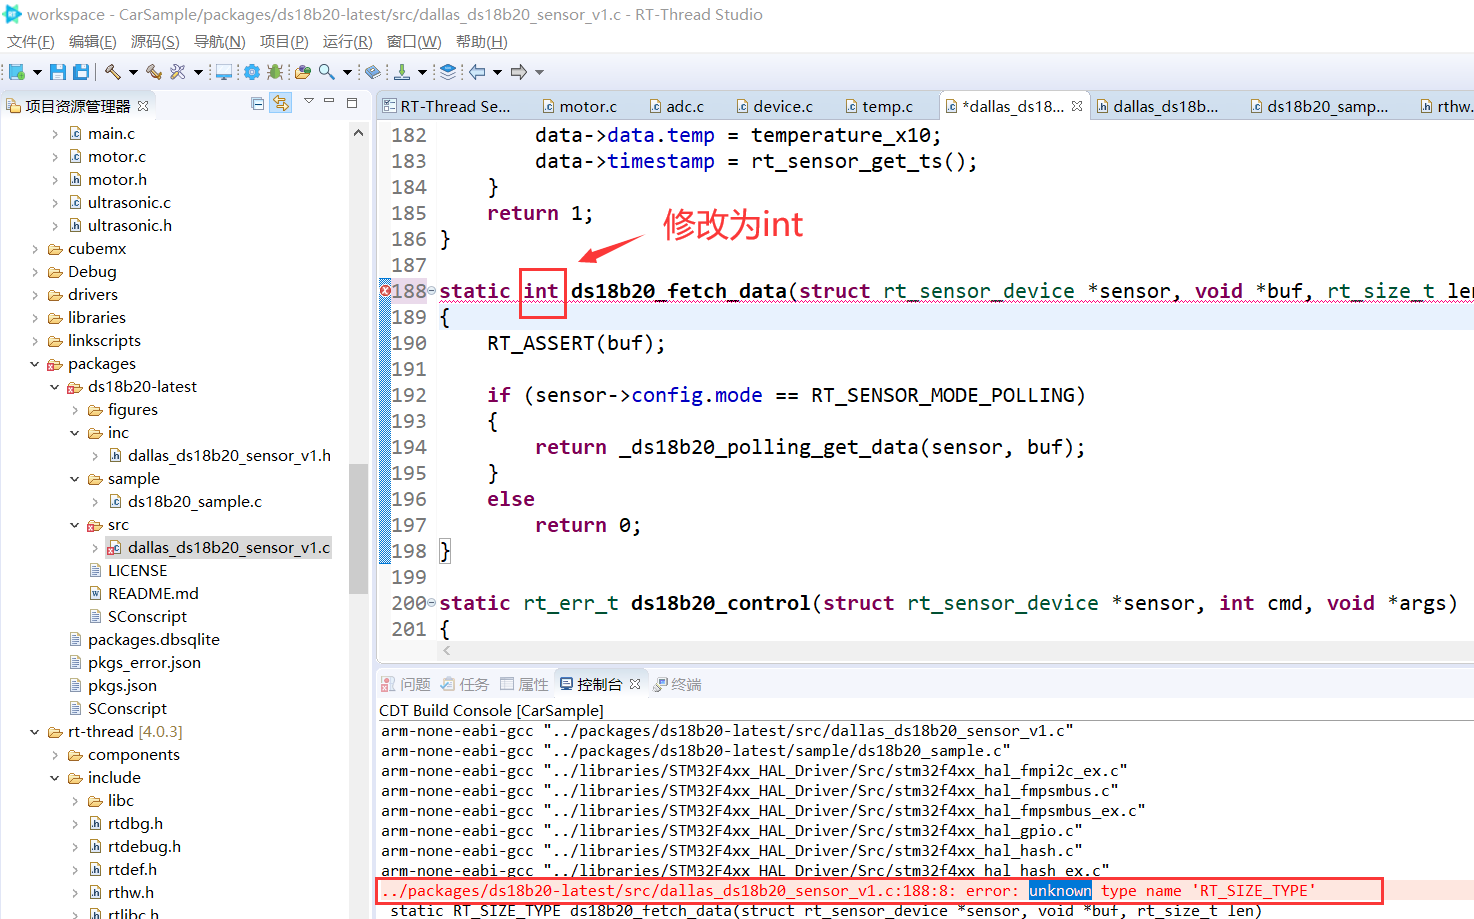This screenshot has height=919, width=1474.
Task: Open the Back history dropdown arrow
Action: (497, 72)
